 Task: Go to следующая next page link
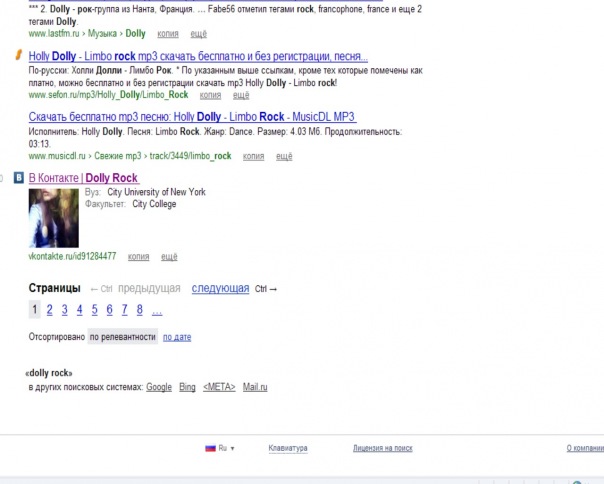[x=220, y=288]
